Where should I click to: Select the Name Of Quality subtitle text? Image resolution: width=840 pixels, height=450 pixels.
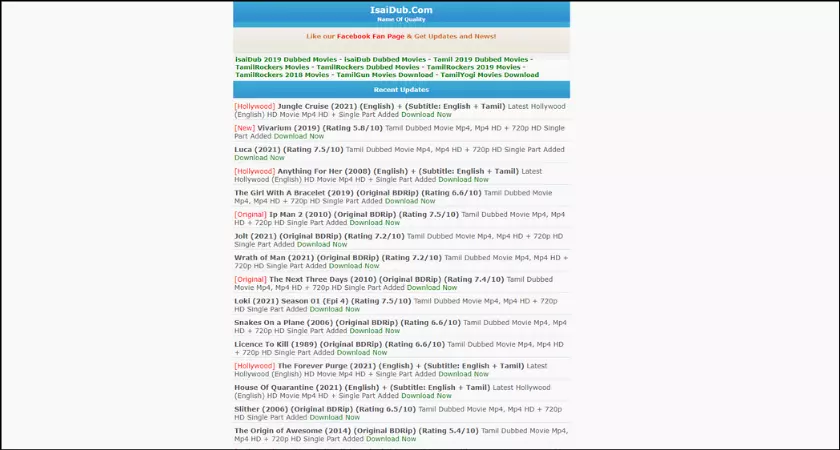pyautogui.click(x=401, y=19)
